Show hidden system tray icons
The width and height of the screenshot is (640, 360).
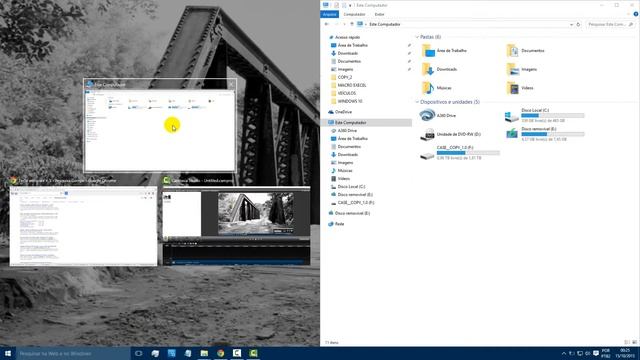(564, 353)
